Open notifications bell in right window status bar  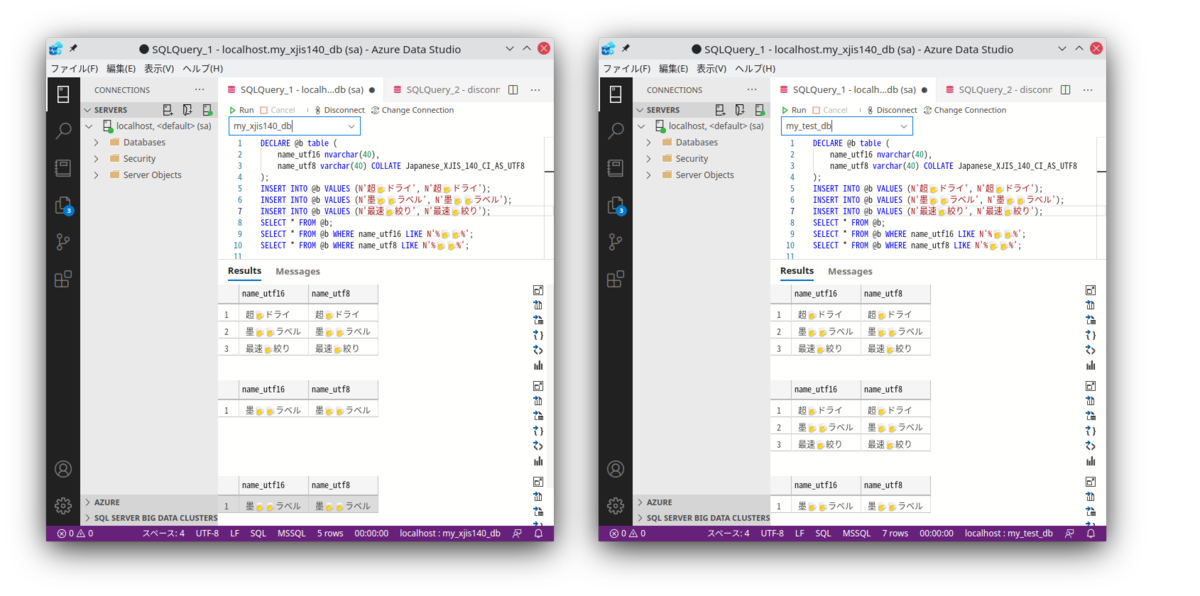[1091, 533]
